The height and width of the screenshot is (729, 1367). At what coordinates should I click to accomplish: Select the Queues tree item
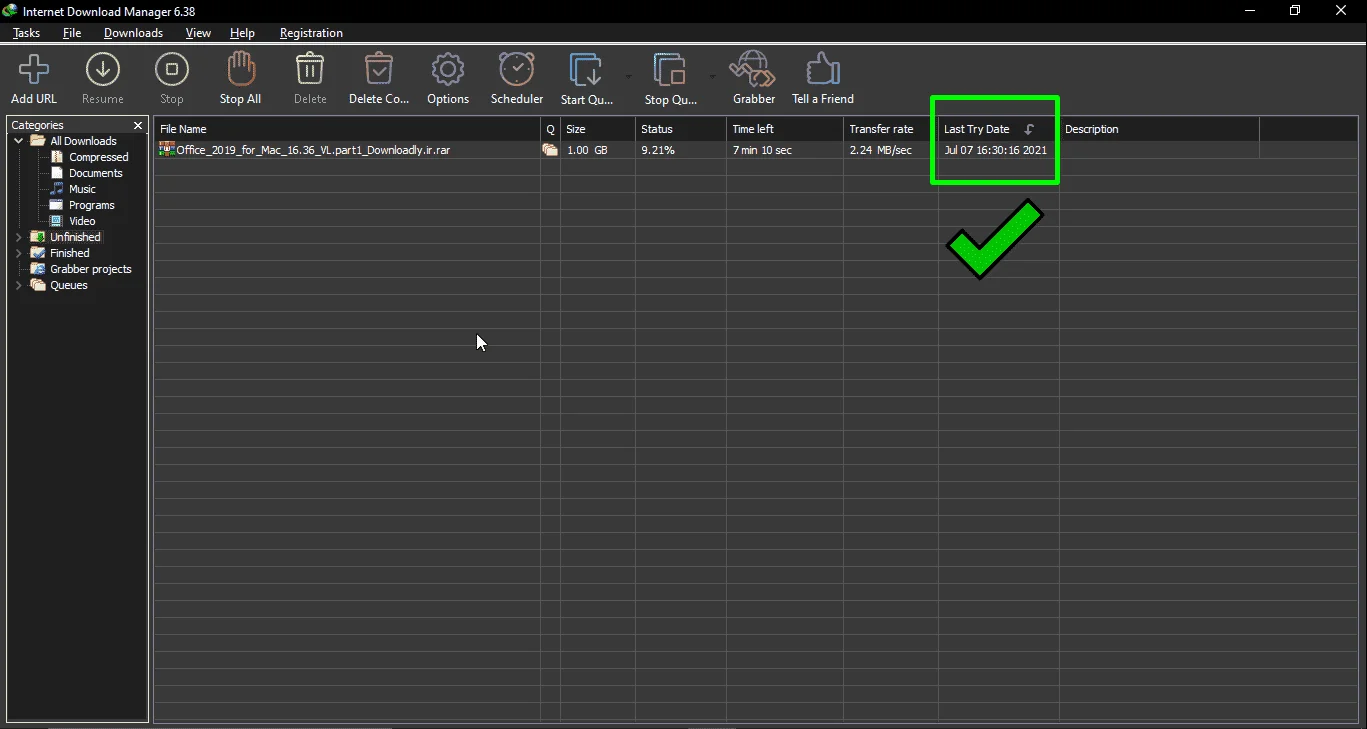69,285
